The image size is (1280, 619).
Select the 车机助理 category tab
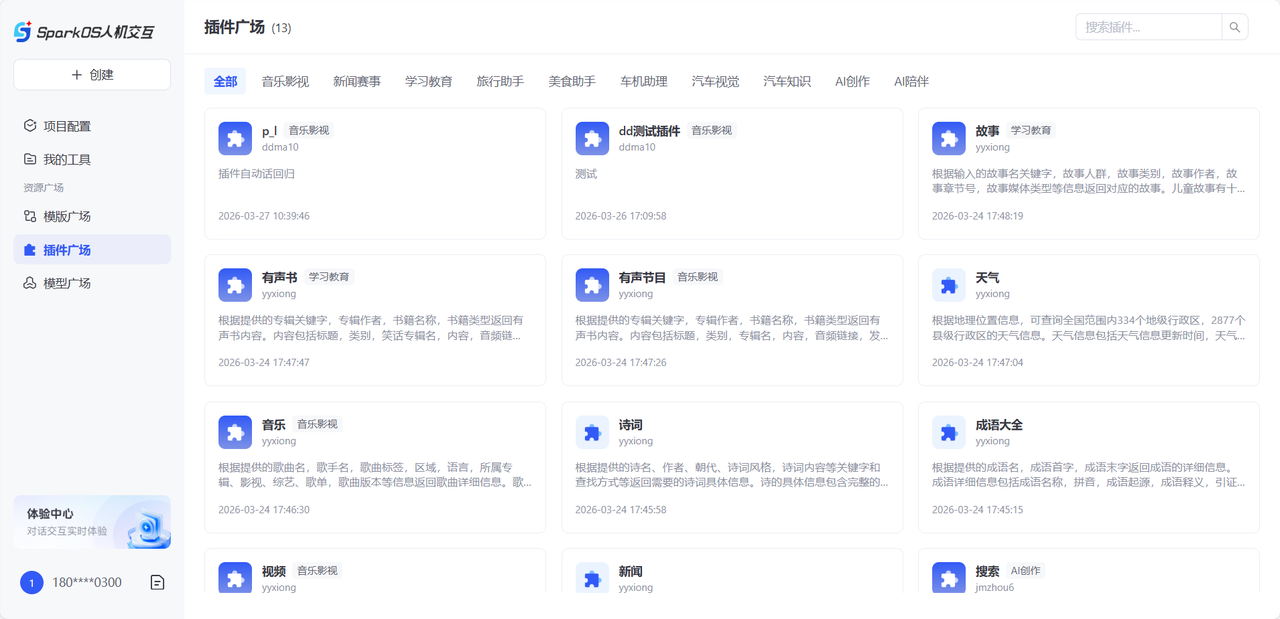click(643, 81)
